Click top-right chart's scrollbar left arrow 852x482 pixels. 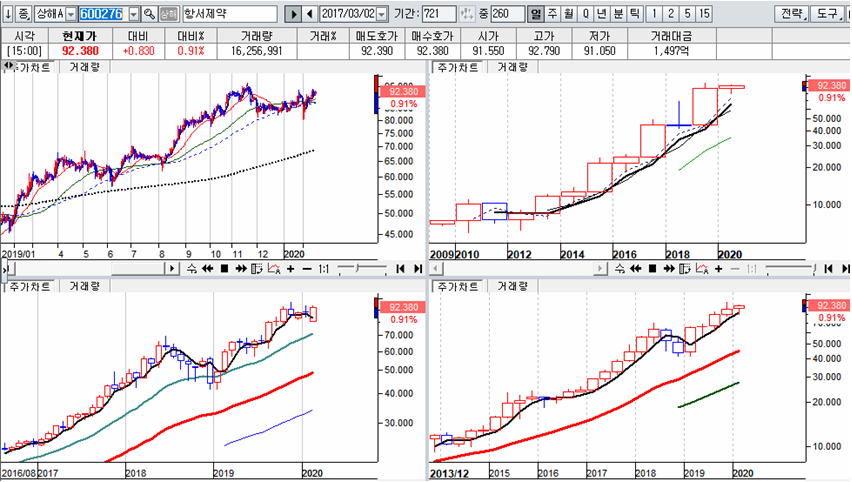[x=436, y=268]
